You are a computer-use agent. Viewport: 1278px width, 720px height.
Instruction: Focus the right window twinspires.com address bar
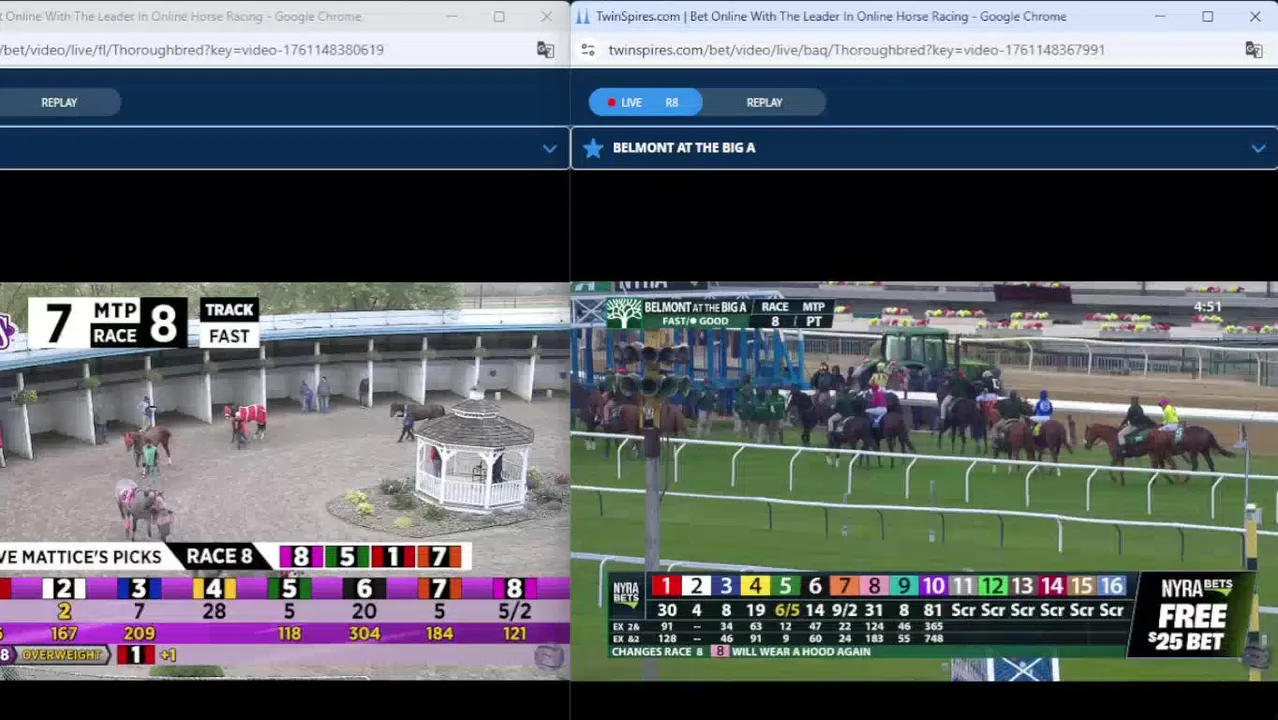(x=856, y=50)
